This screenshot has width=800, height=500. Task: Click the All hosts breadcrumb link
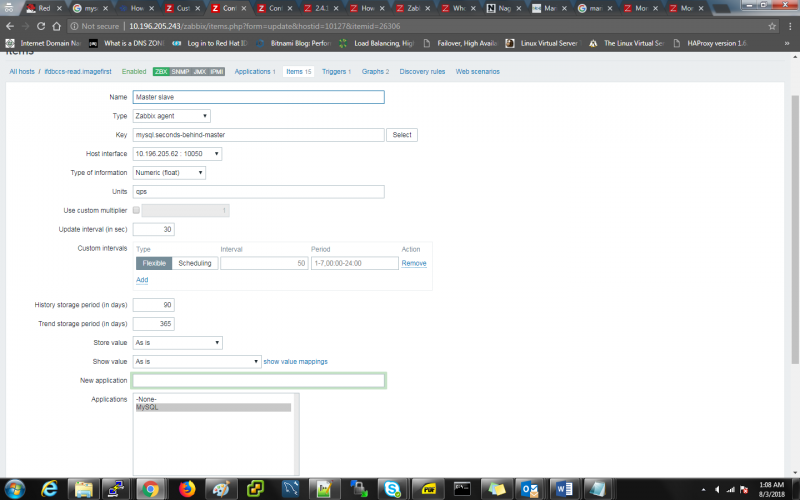(x=22, y=71)
